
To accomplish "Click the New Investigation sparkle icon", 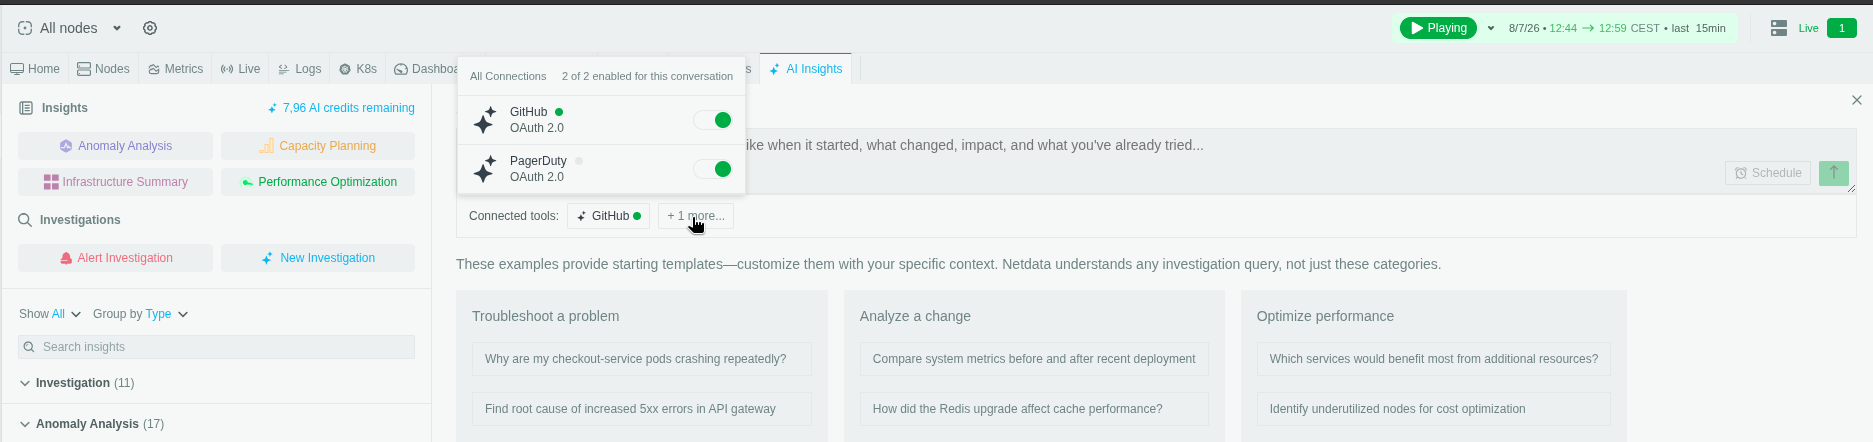I will click(267, 258).
